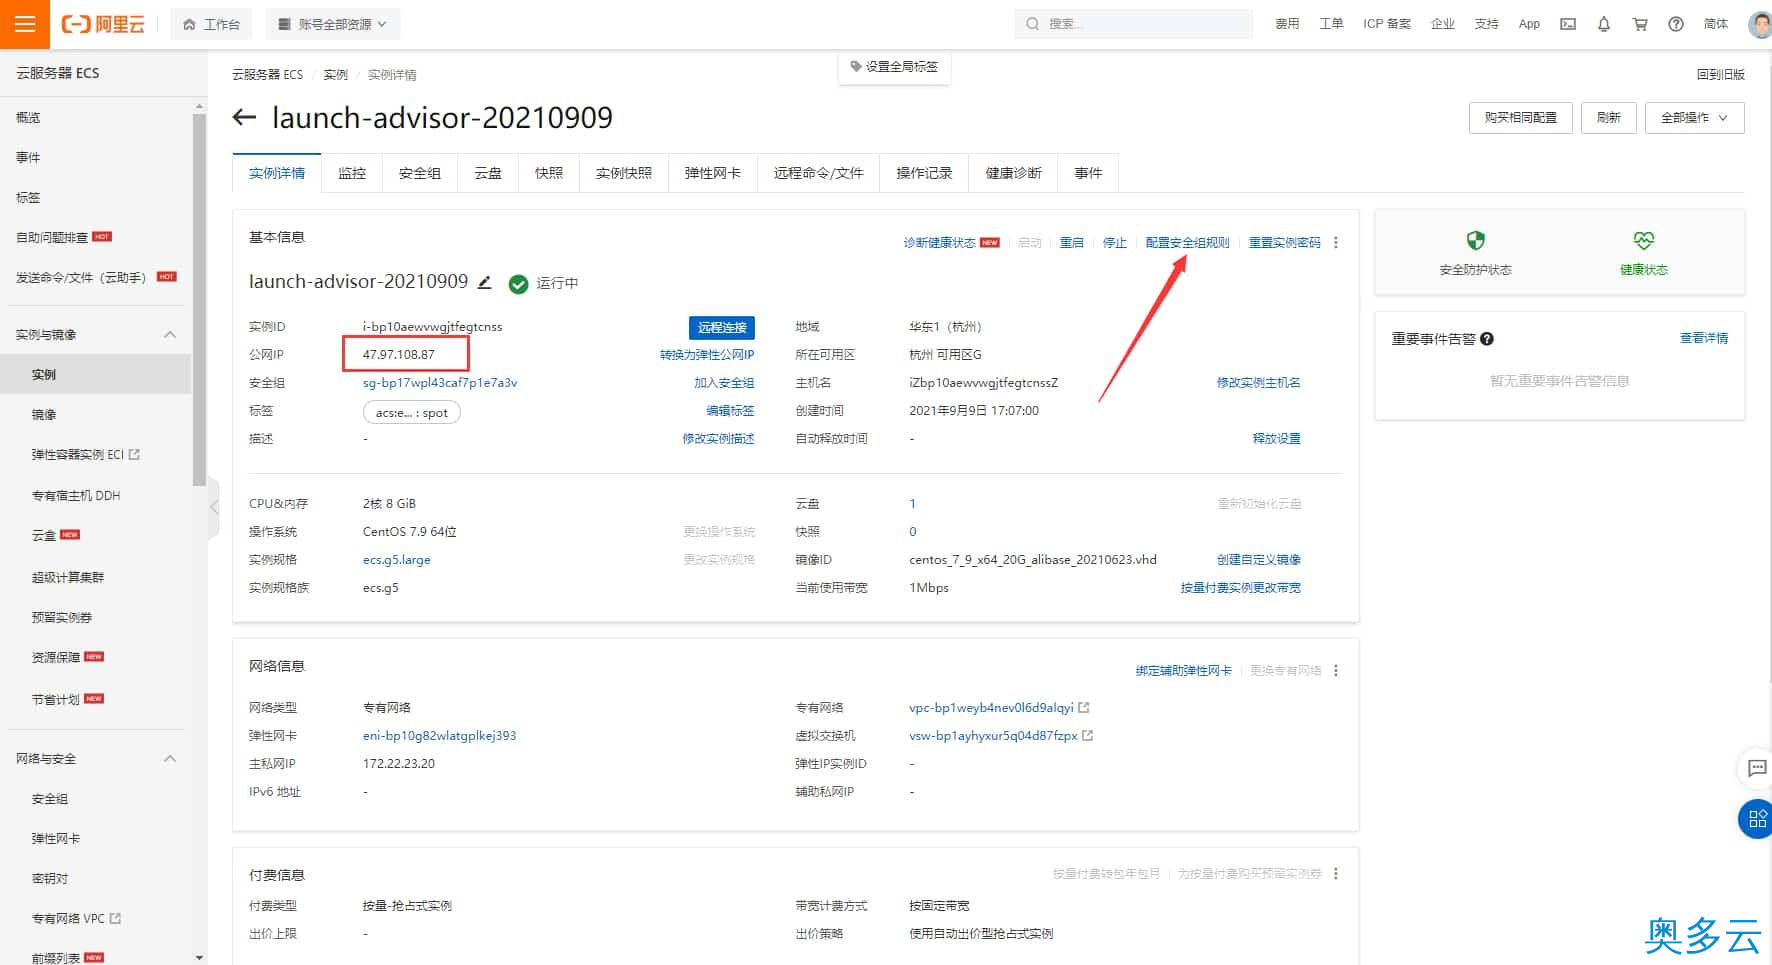Collapse the left sidebar handle

pos(213,507)
